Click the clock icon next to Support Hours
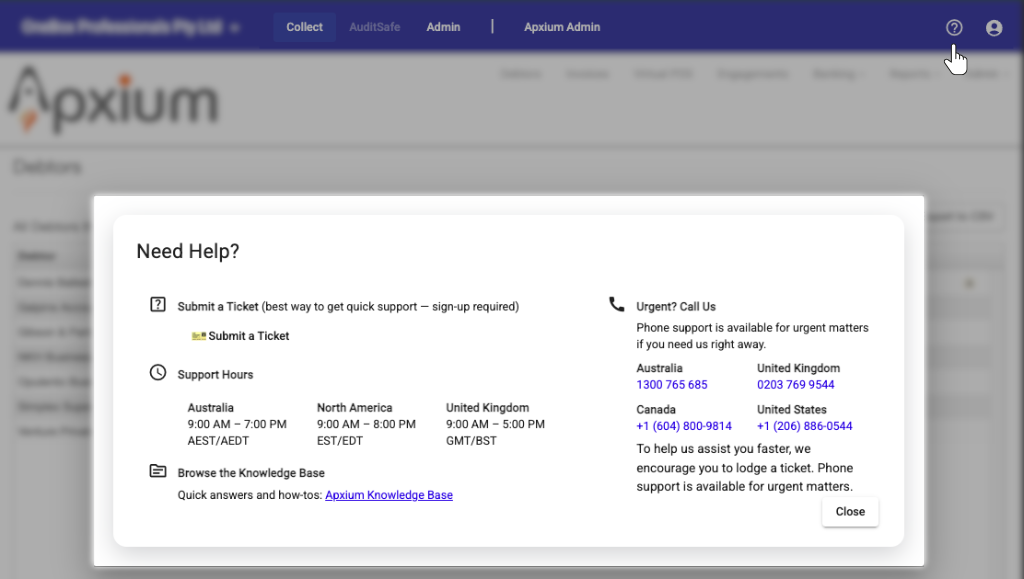1024x579 pixels. (x=158, y=373)
